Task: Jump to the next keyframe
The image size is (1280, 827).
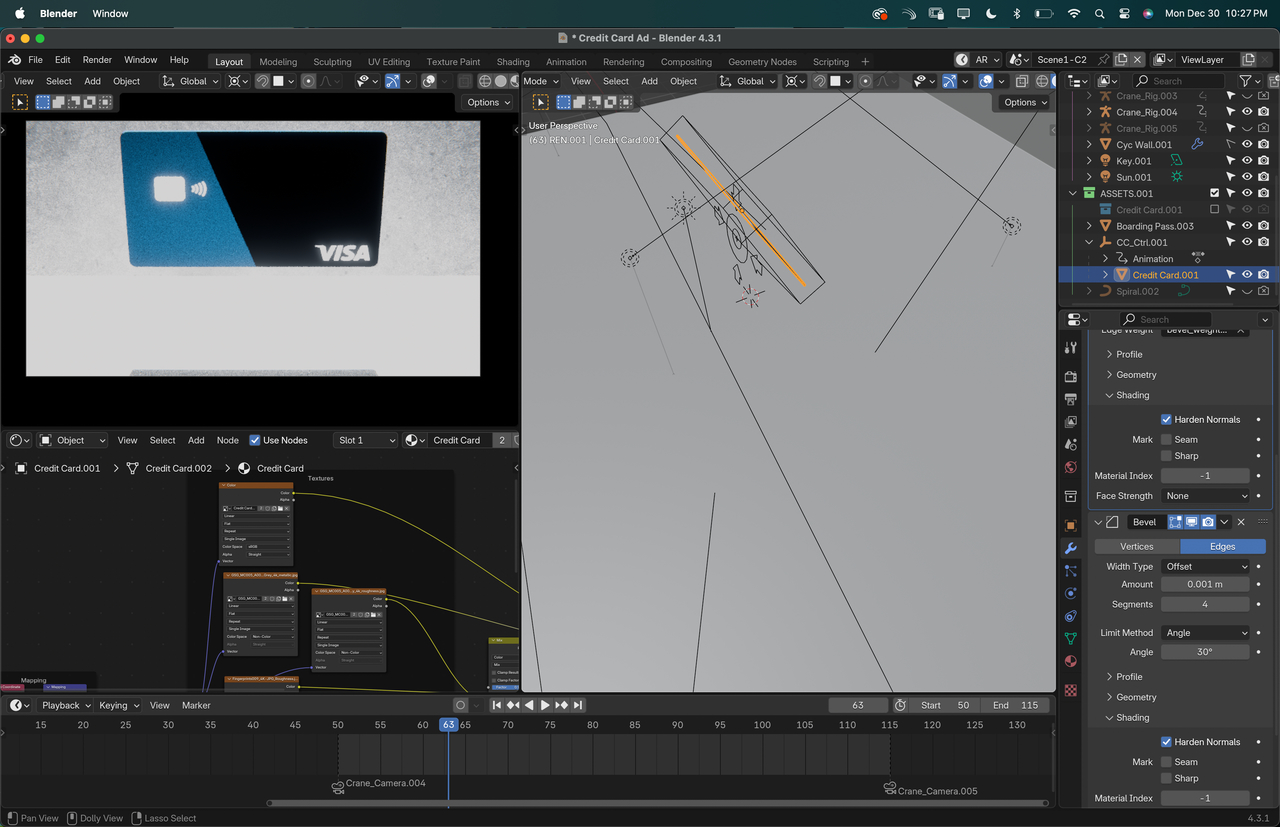Action: point(561,705)
